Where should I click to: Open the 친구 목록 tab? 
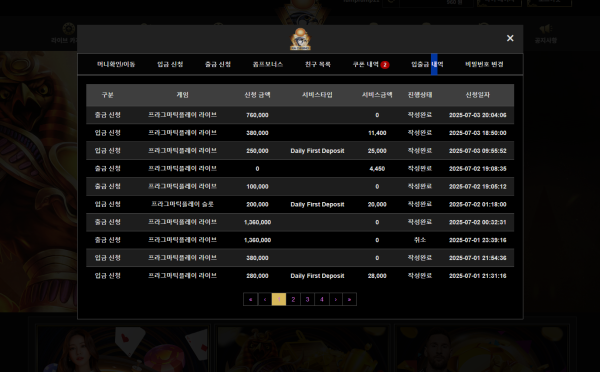318,64
